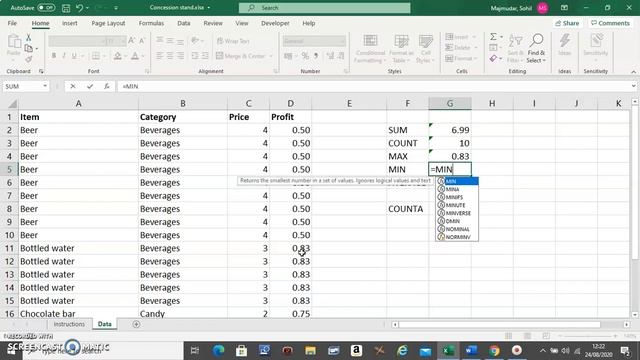Select MIN in autocomplete list
Viewport: 640px width, 360px height.
[457, 181]
